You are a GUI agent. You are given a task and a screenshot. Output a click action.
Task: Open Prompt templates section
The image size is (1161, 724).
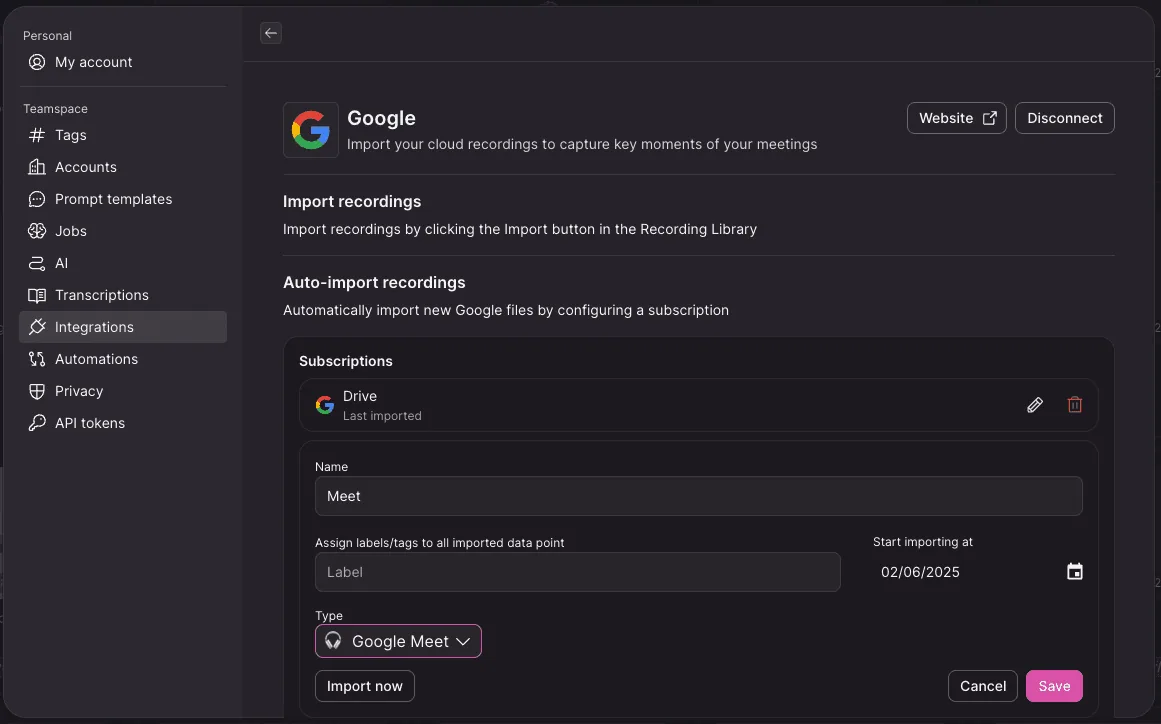(x=123, y=199)
